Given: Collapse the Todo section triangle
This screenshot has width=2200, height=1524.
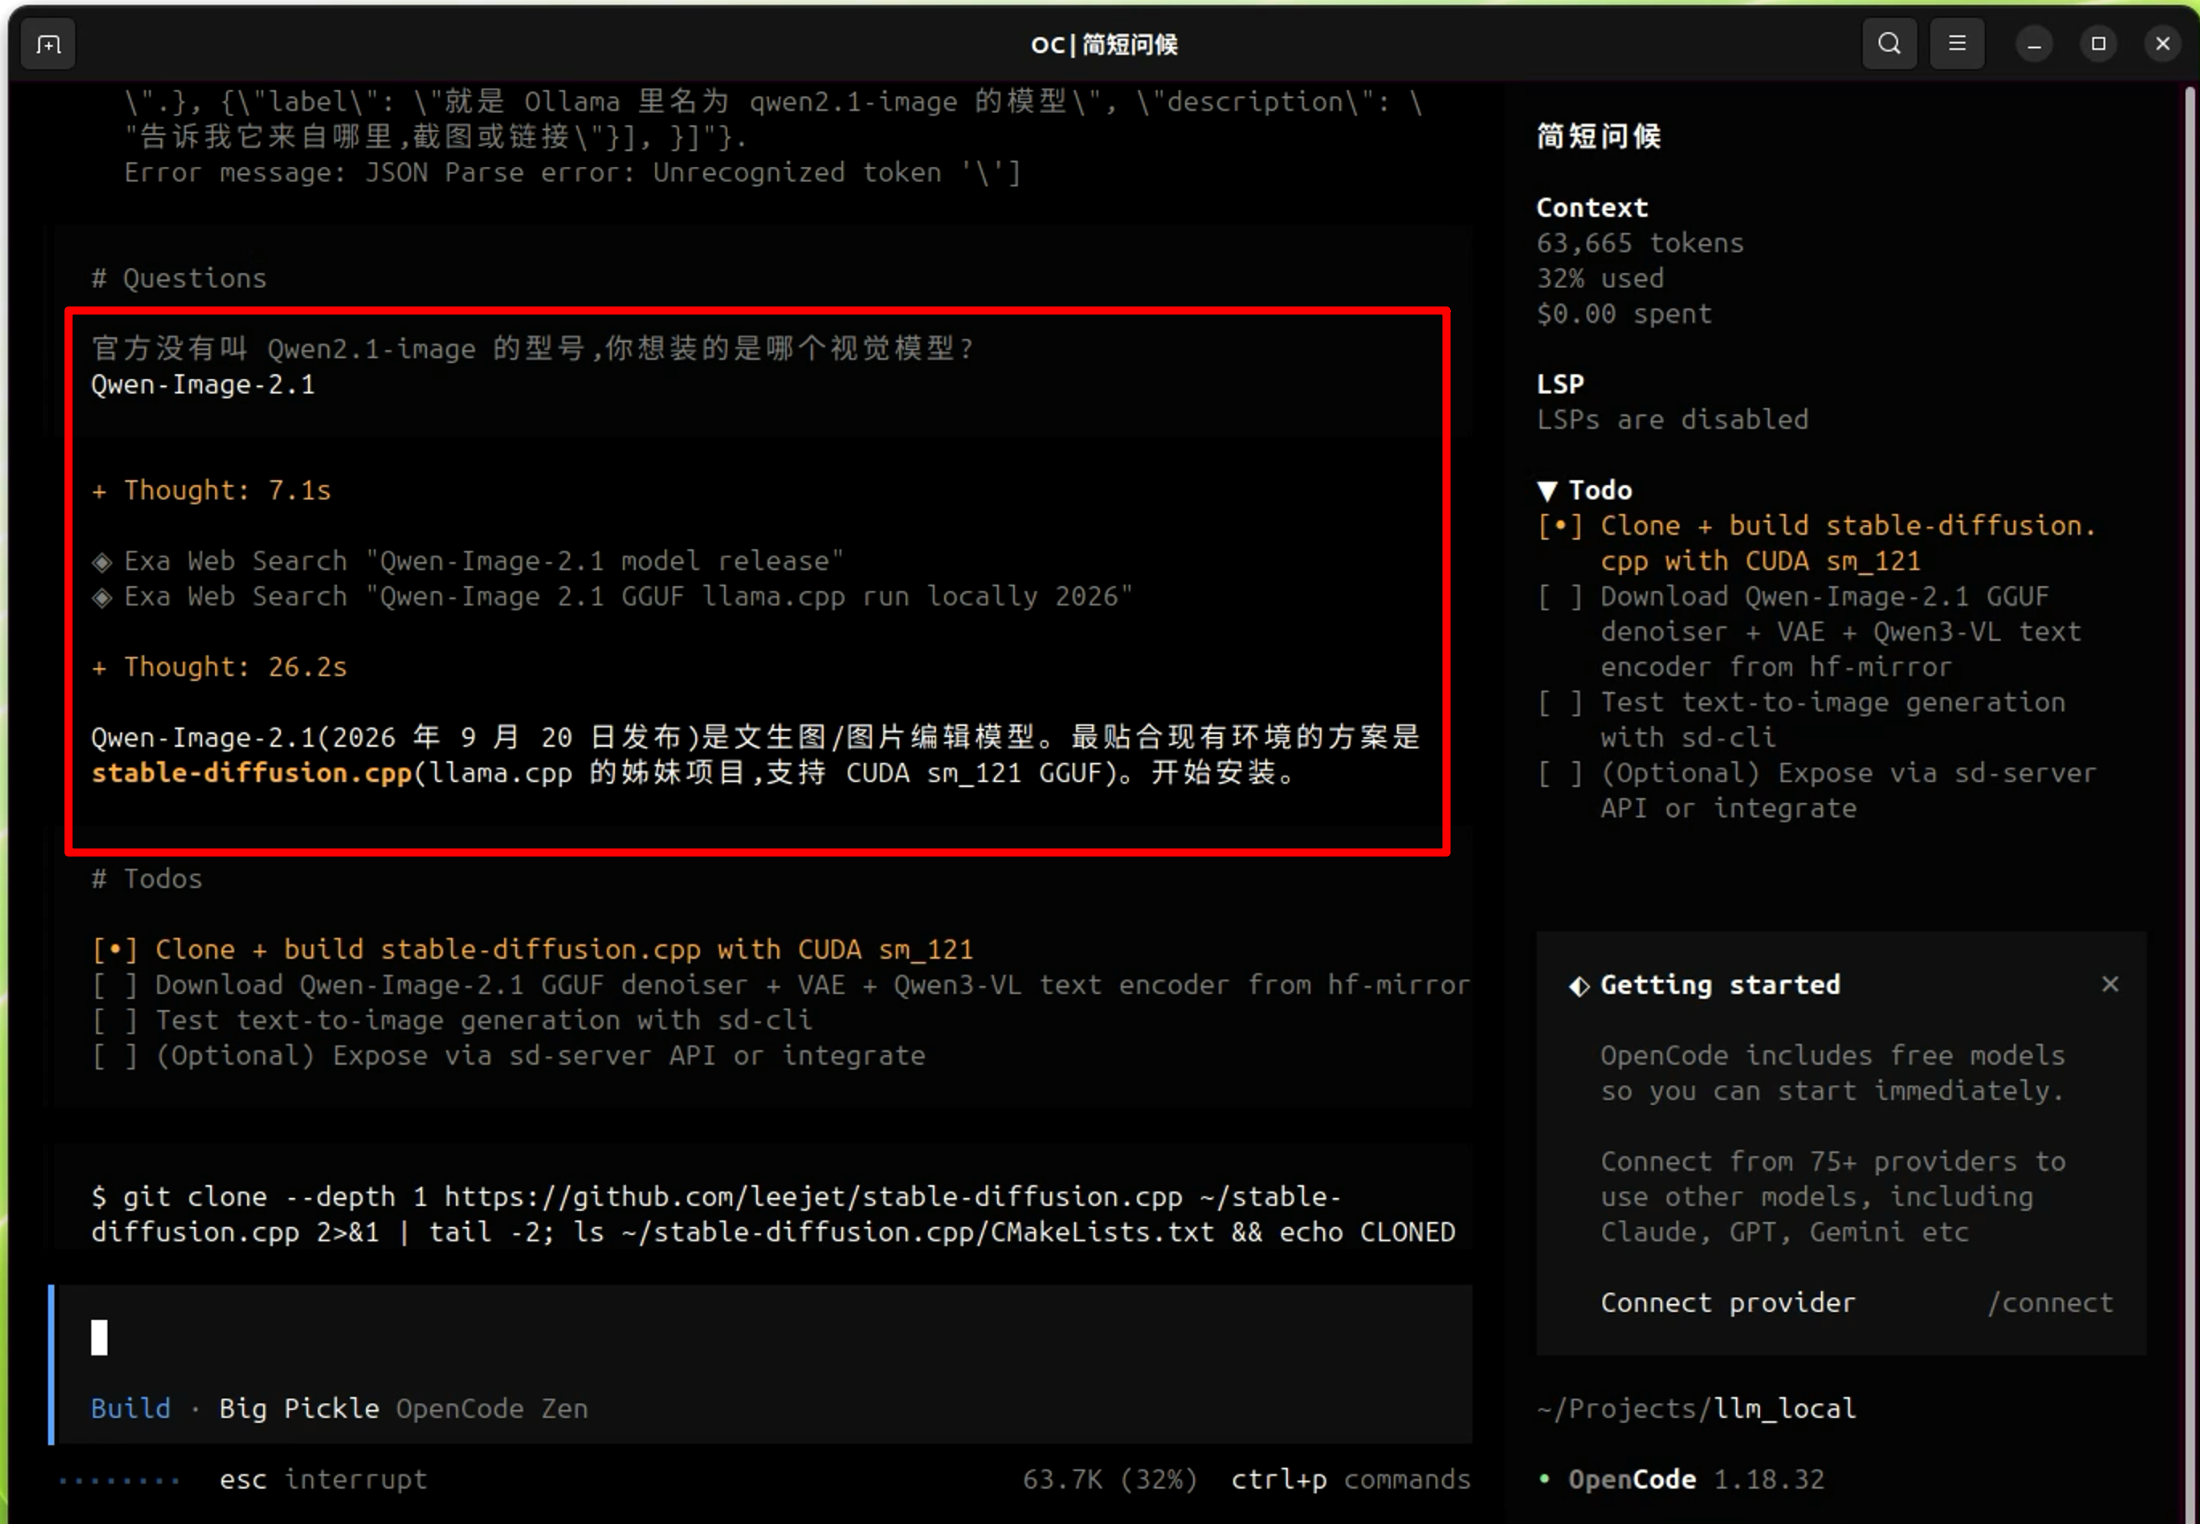Looking at the screenshot, I should (x=1547, y=491).
